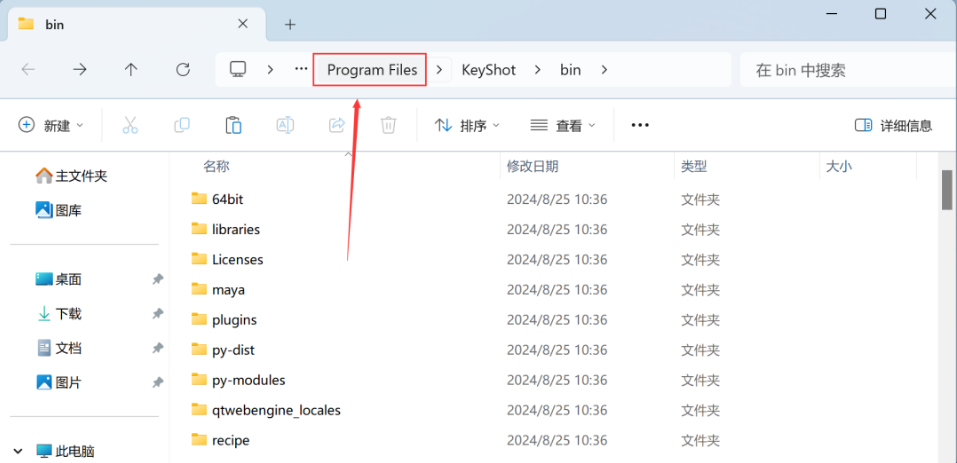Open 主文件夹 in the sidebar
The height and width of the screenshot is (463, 957).
tap(72, 176)
